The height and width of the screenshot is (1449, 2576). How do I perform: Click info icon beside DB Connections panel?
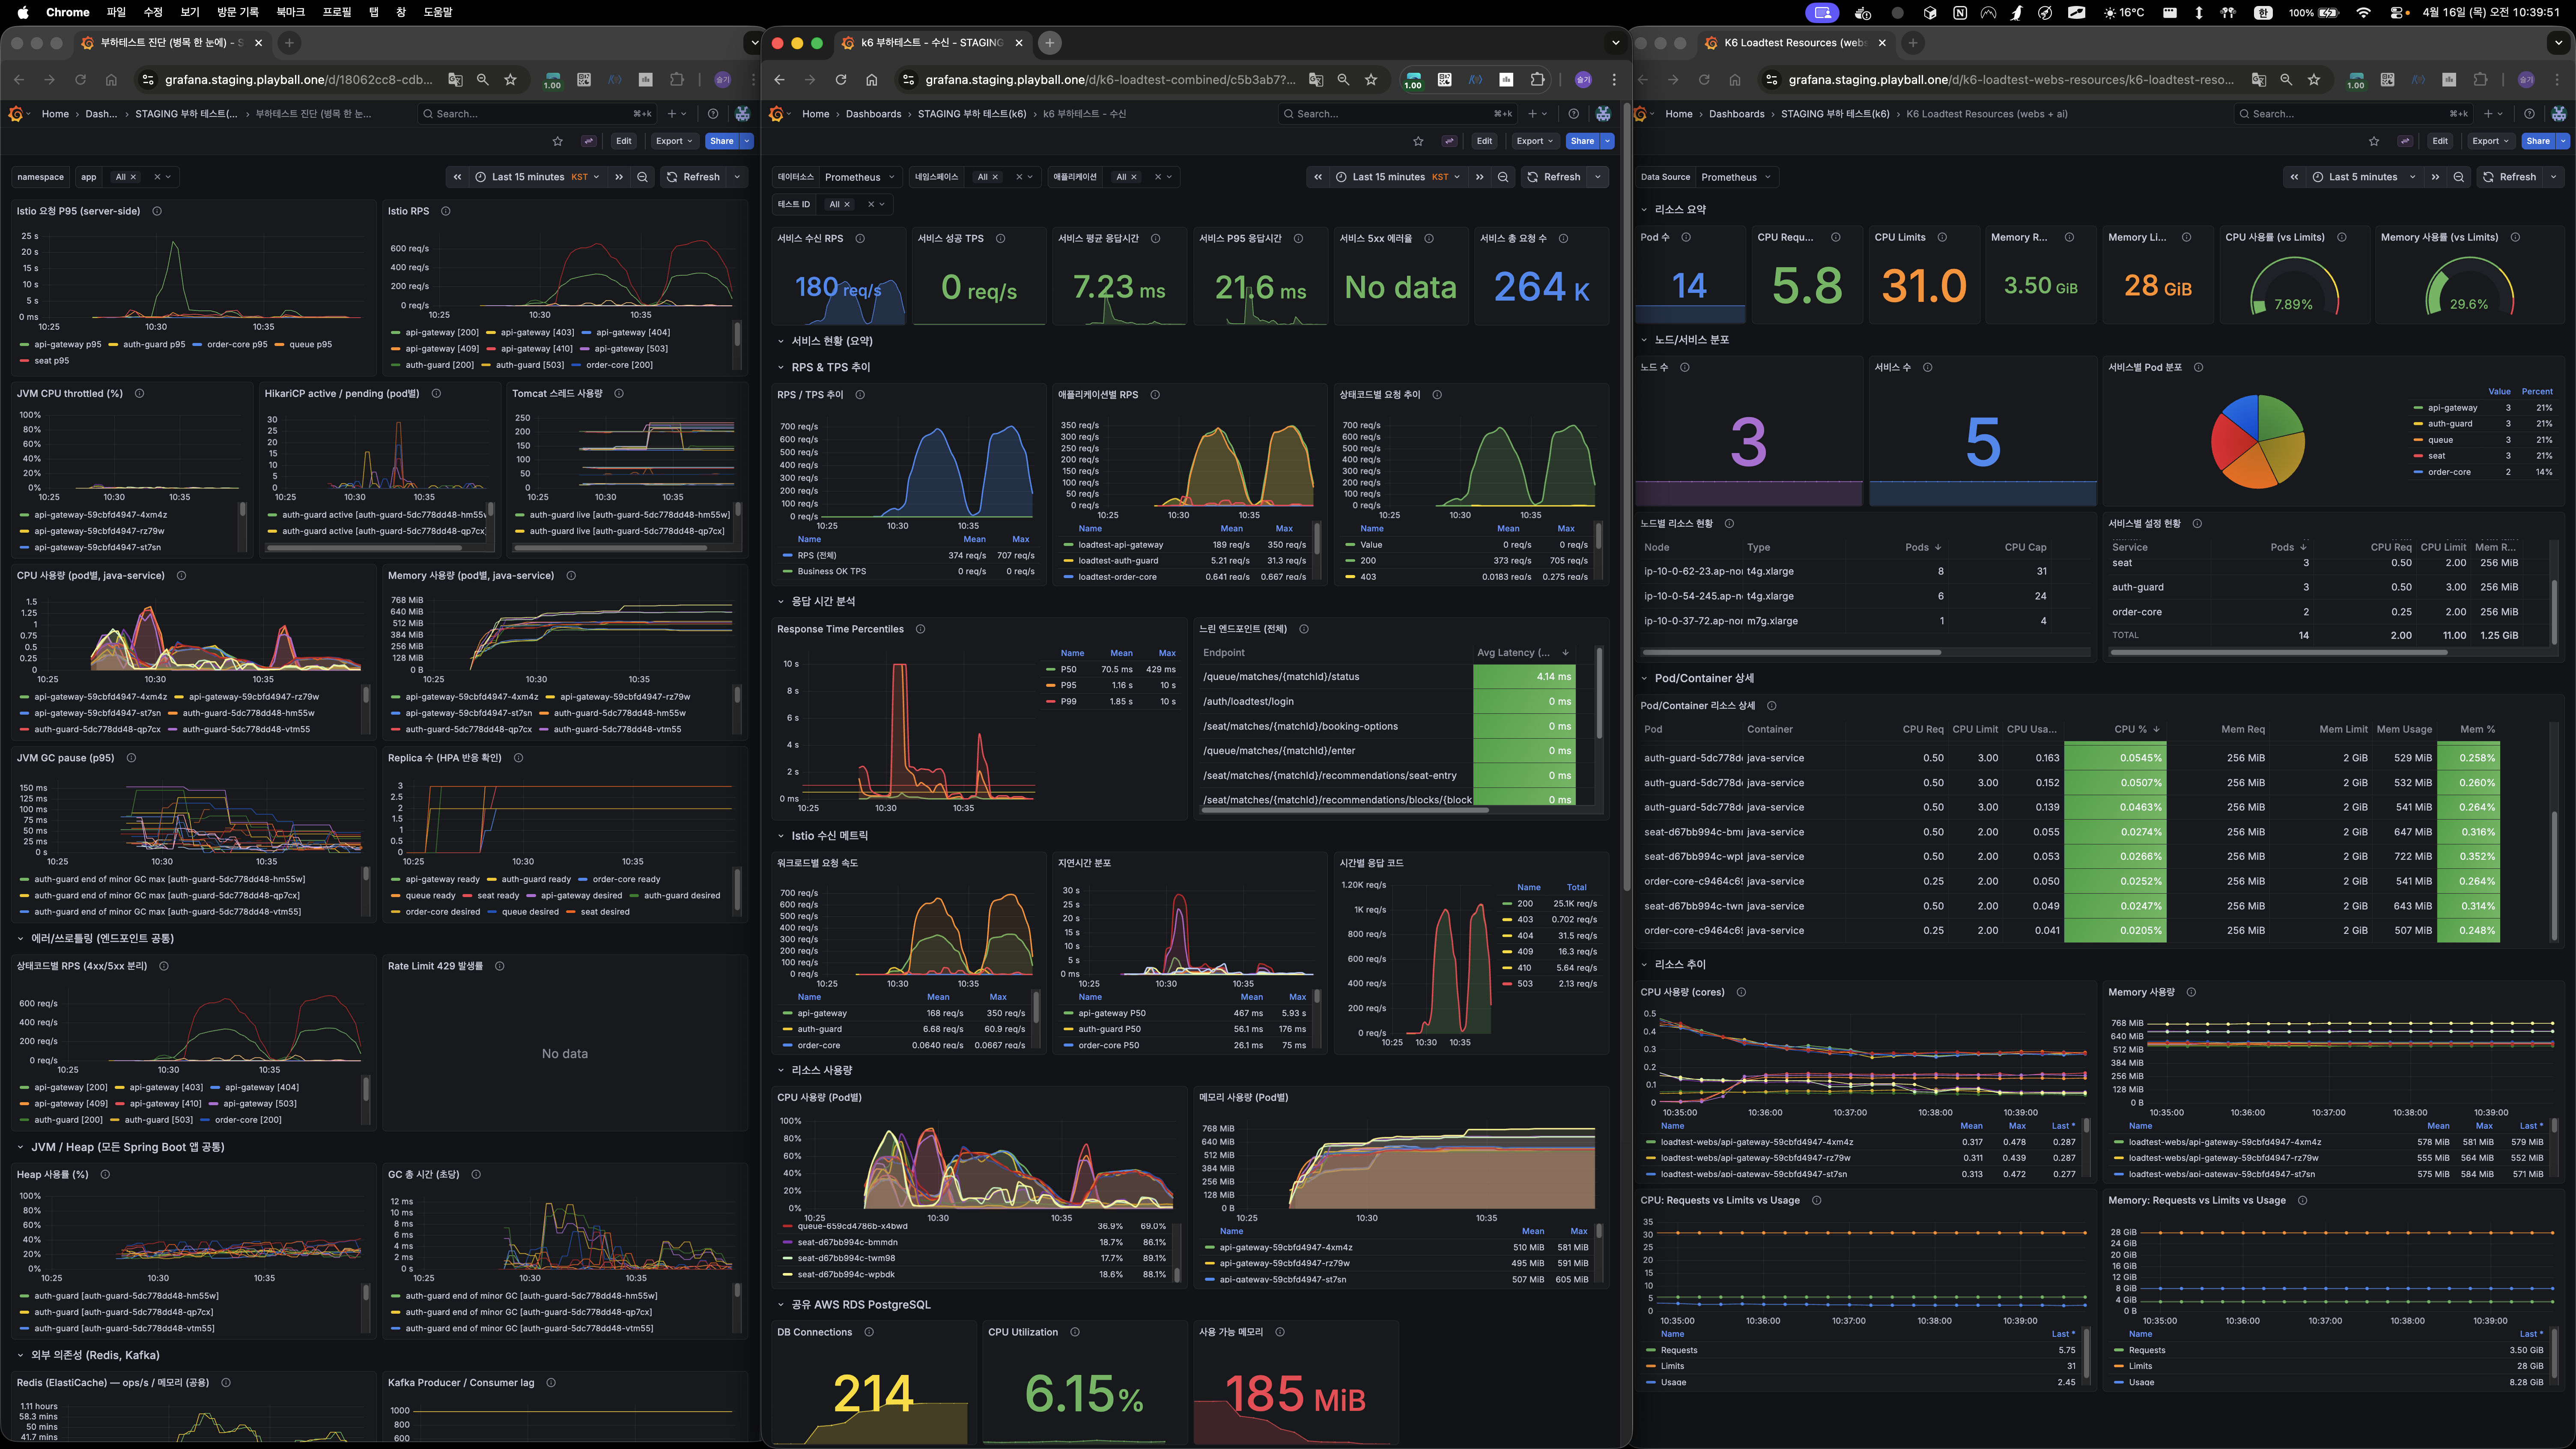coord(869,1332)
